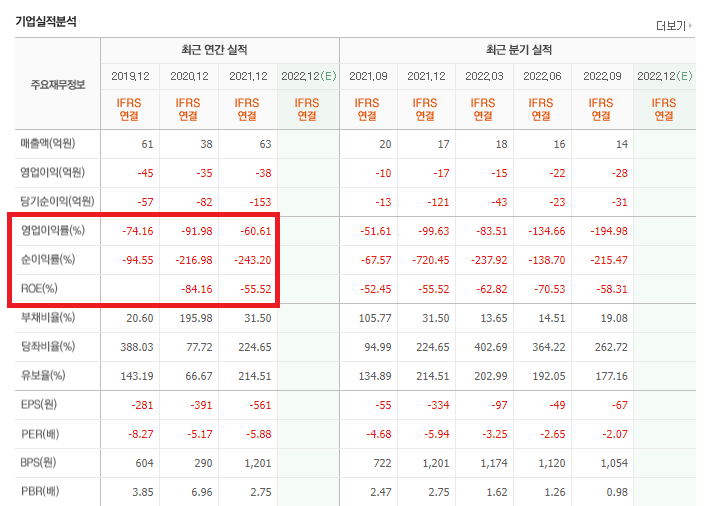This screenshot has width=707, height=506.
Task: Click the 2019.12 annual column header
Action: click(130, 76)
